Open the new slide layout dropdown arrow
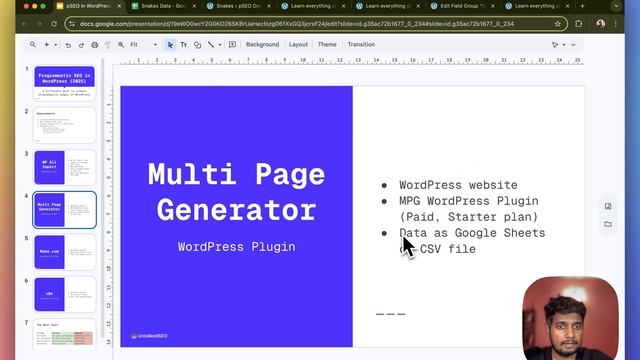 click(56, 44)
